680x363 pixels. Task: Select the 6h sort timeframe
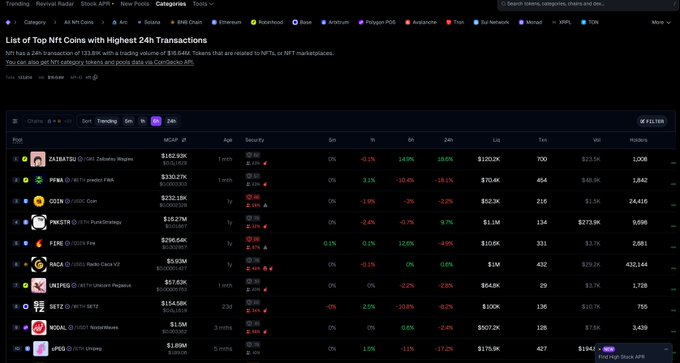tap(156, 121)
